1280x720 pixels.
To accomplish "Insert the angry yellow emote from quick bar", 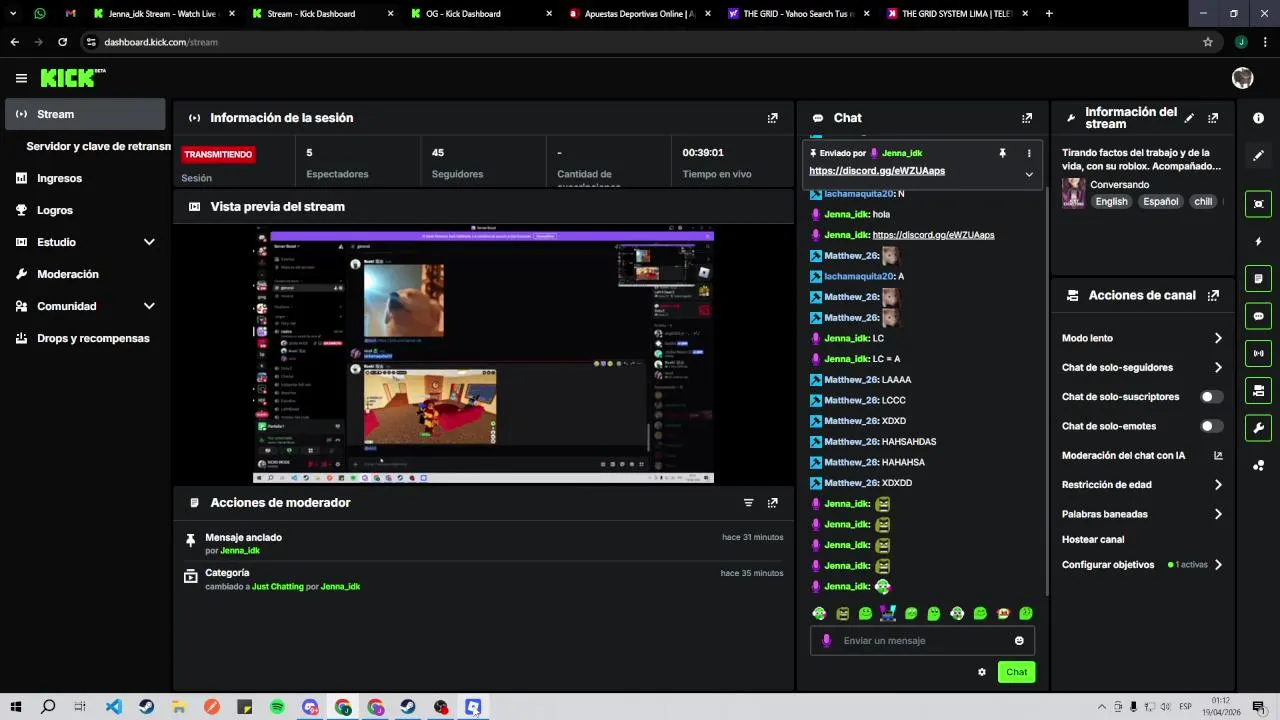I will click(x=842, y=613).
